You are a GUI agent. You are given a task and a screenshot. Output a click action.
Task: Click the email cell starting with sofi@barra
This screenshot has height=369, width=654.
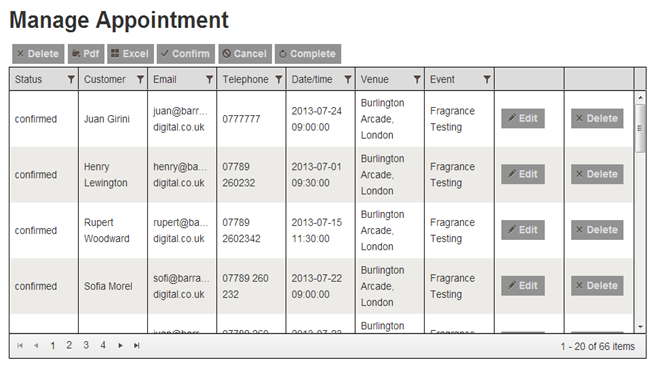point(182,286)
